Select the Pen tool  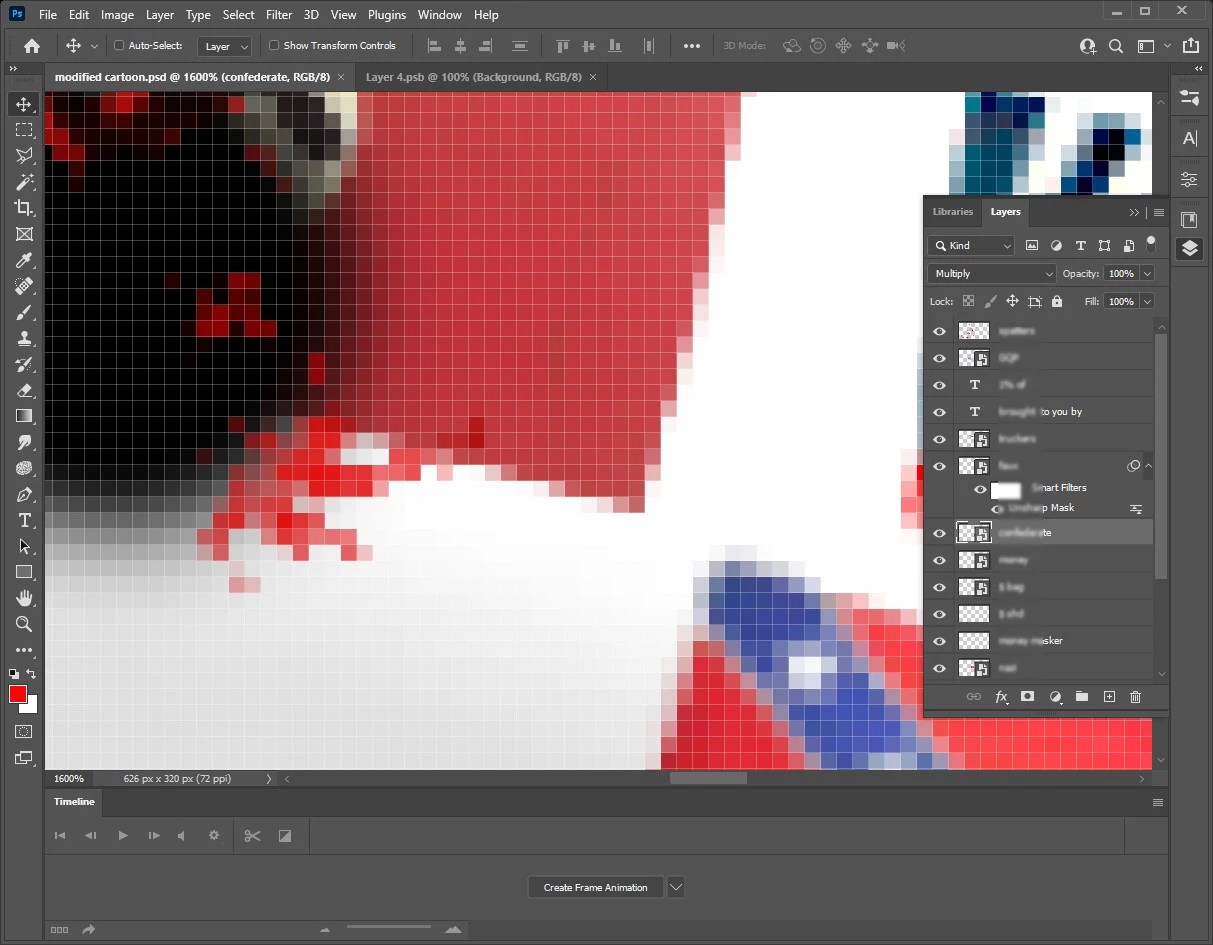(x=24, y=494)
